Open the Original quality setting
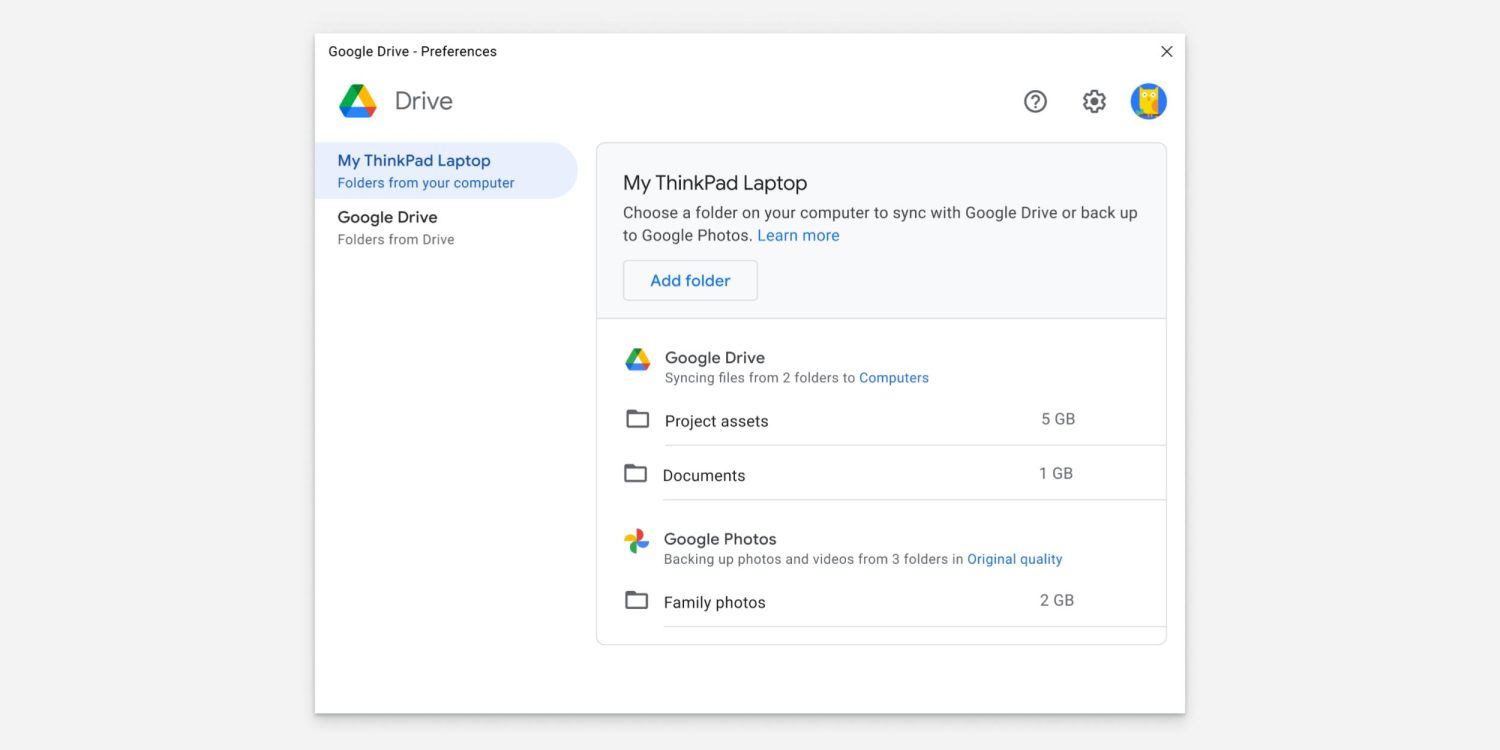1500x750 pixels. 1015,558
